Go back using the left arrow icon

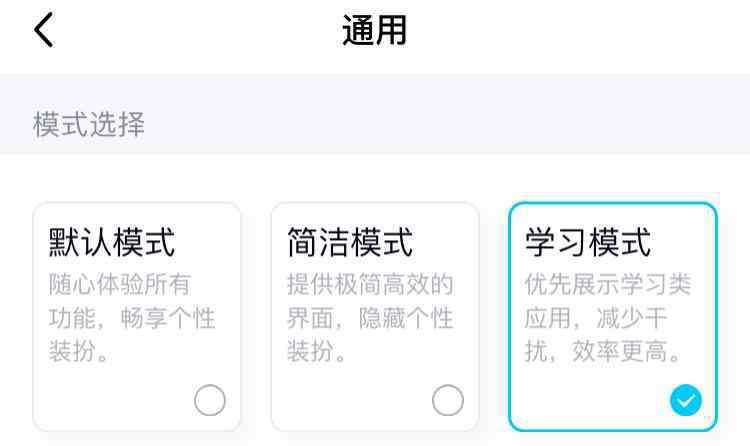click(x=44, y=30)
